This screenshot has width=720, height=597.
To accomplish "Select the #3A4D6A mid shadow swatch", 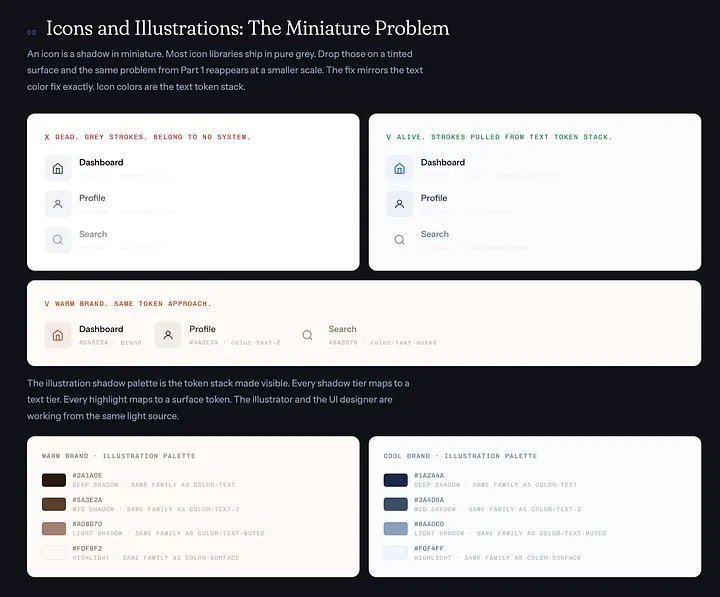I will pos(395,504).
